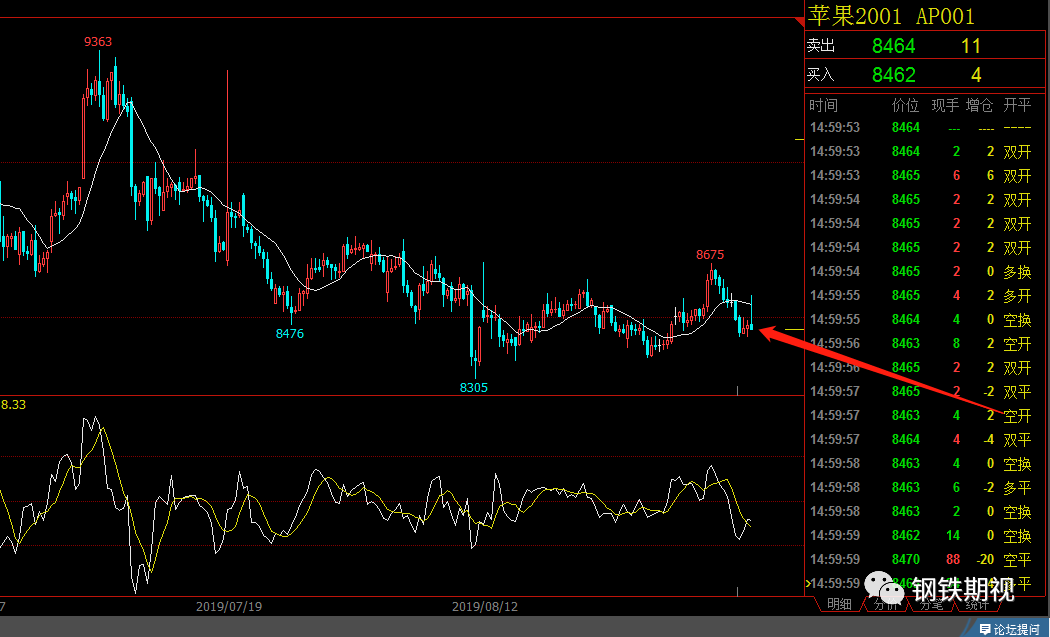Select the 14:59:54 row marked 多换
The image size is (1050, 637).
coord(921,271)
